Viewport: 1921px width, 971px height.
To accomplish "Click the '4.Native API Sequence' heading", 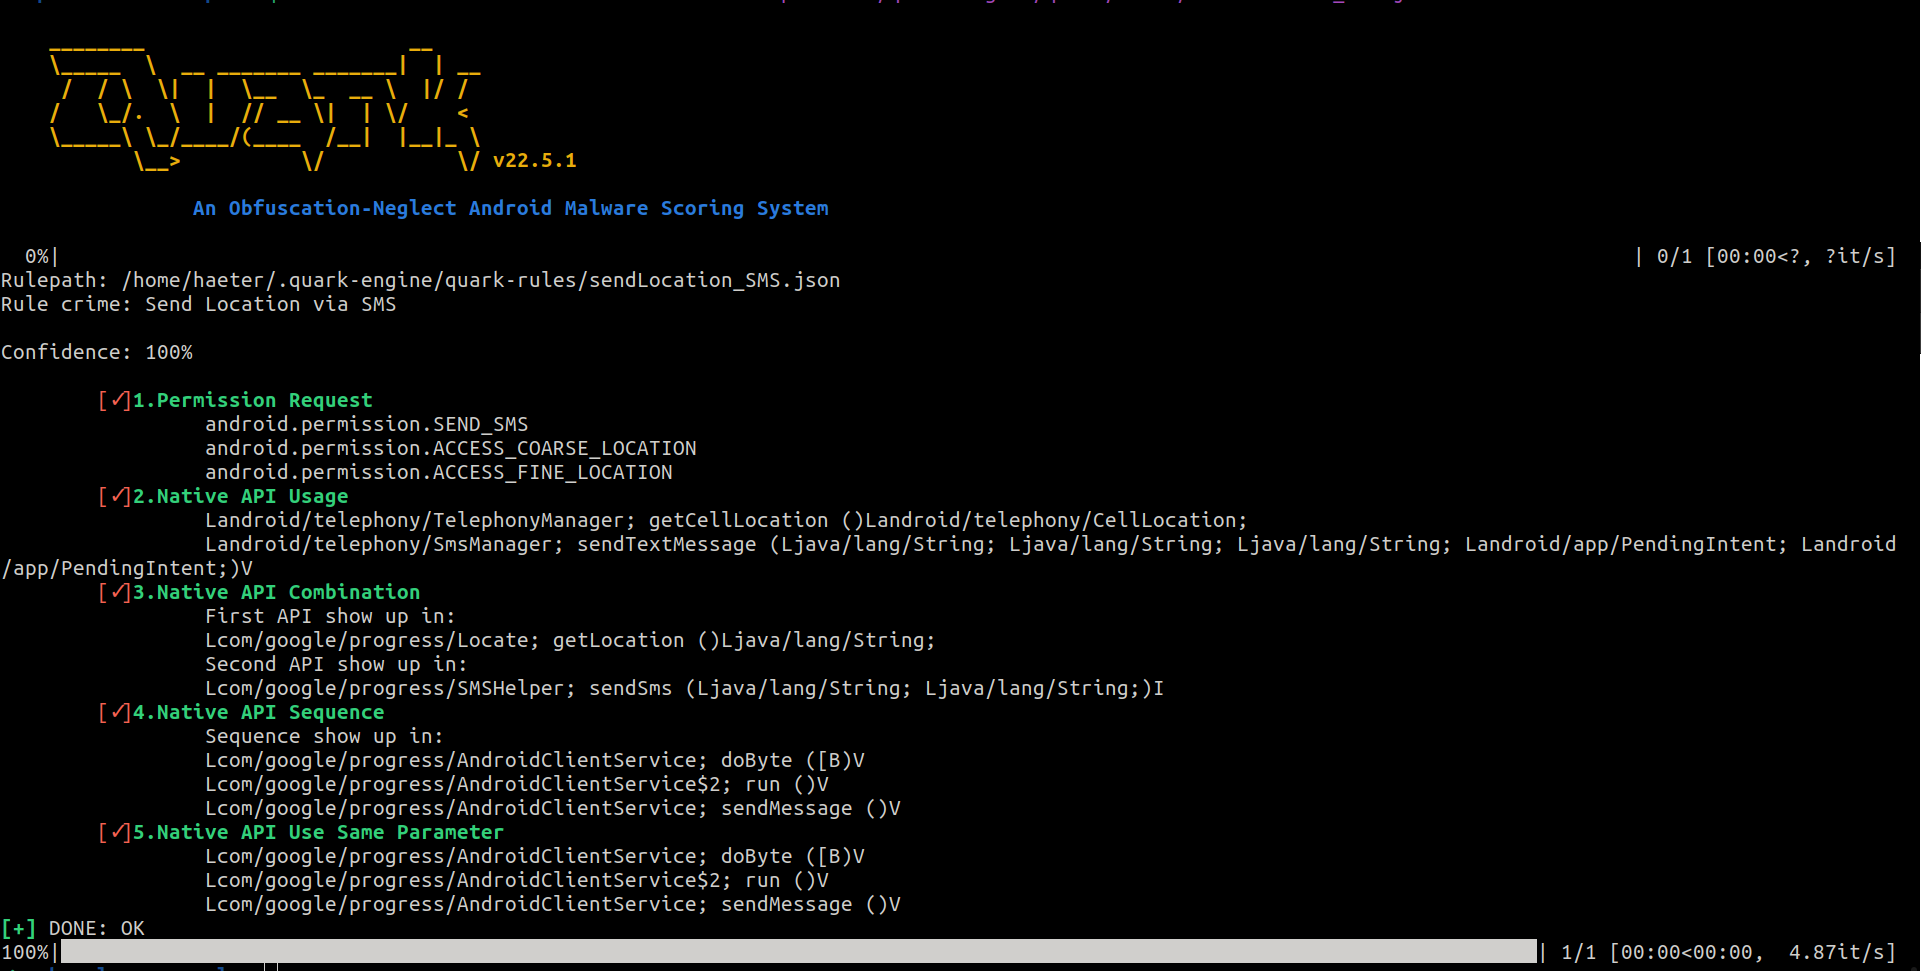I will [x=259, y=712].
